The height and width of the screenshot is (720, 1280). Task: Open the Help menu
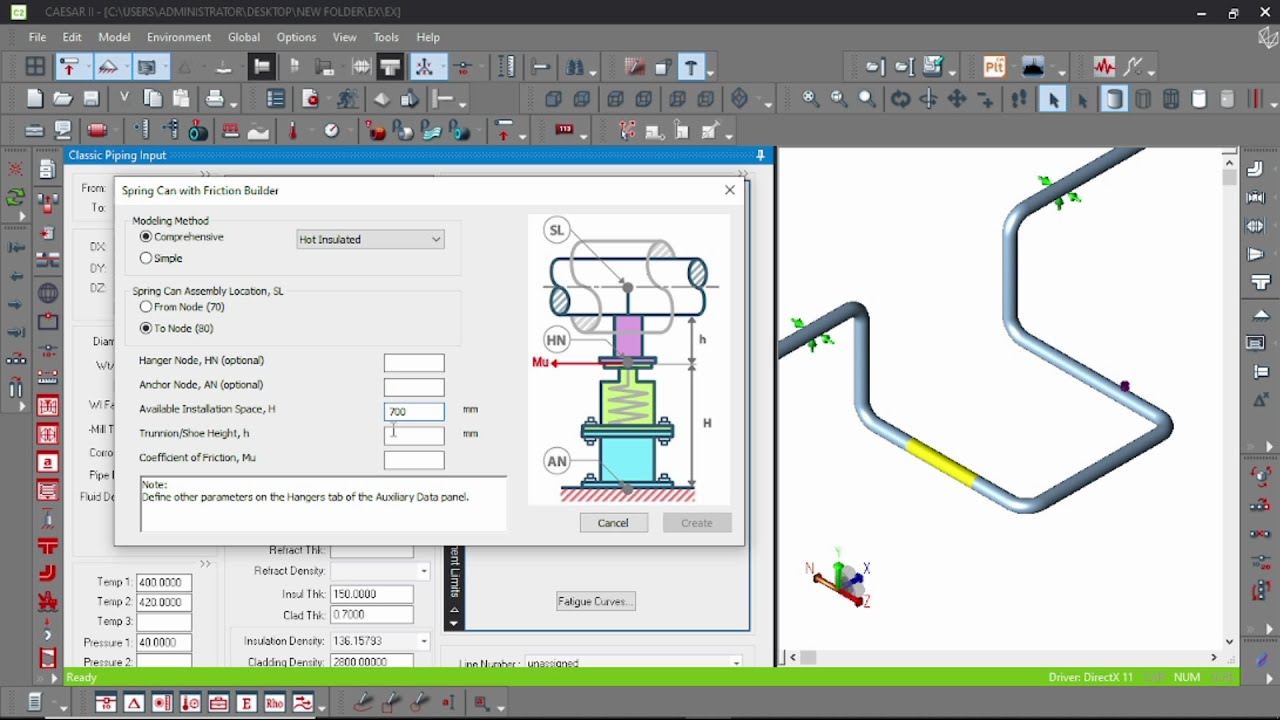pos(428,37)
